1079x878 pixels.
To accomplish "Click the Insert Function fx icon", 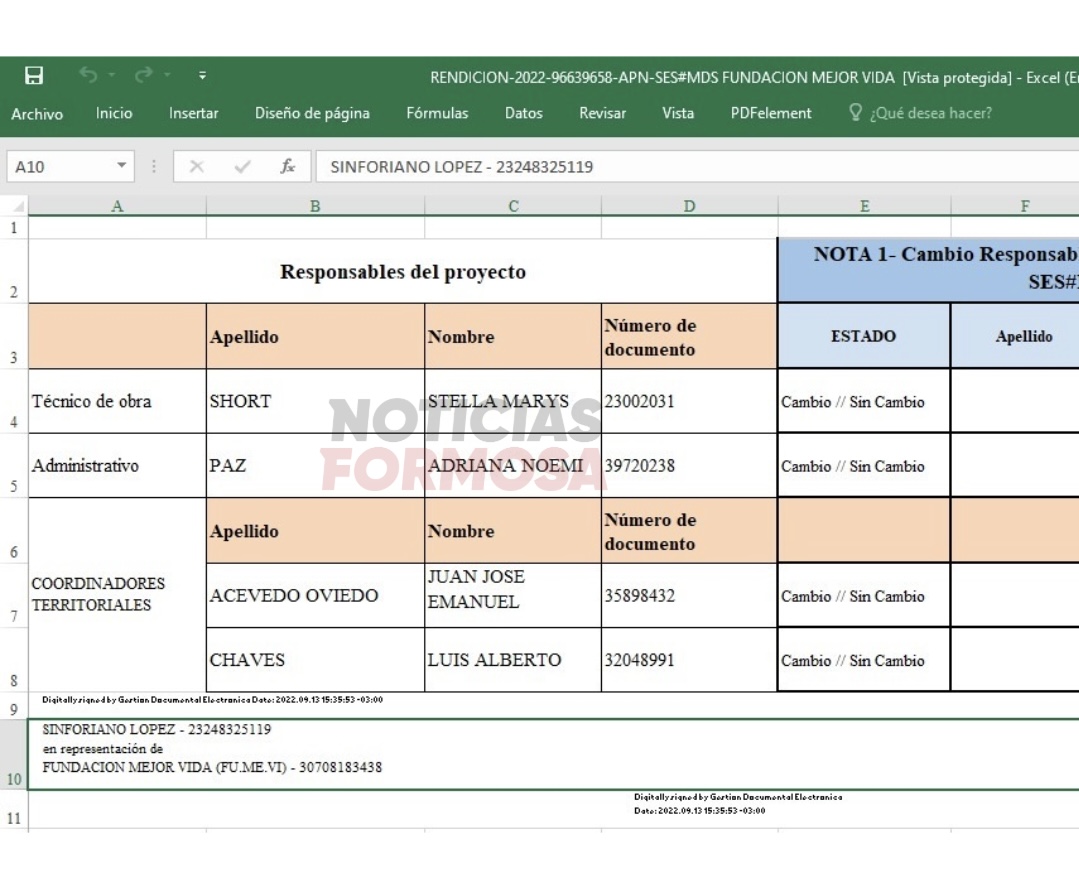I will click(288, 167).
